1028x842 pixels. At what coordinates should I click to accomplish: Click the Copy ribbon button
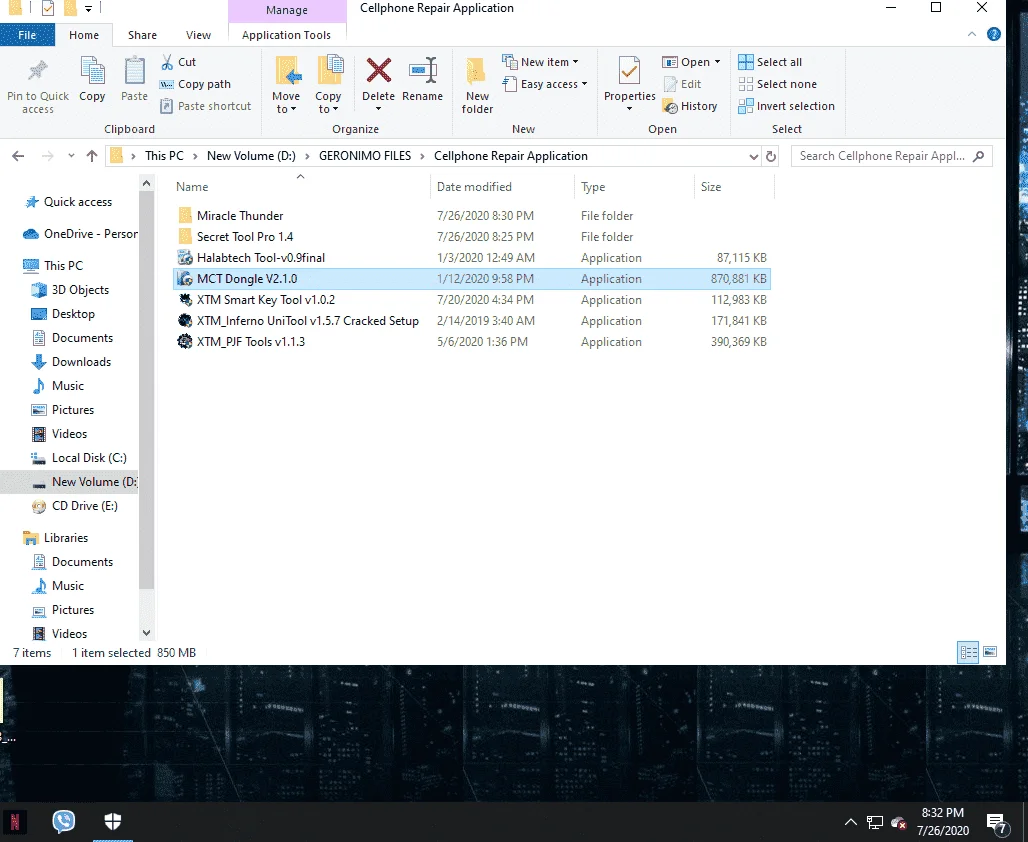pyautogui.click(x=92, y=79)
